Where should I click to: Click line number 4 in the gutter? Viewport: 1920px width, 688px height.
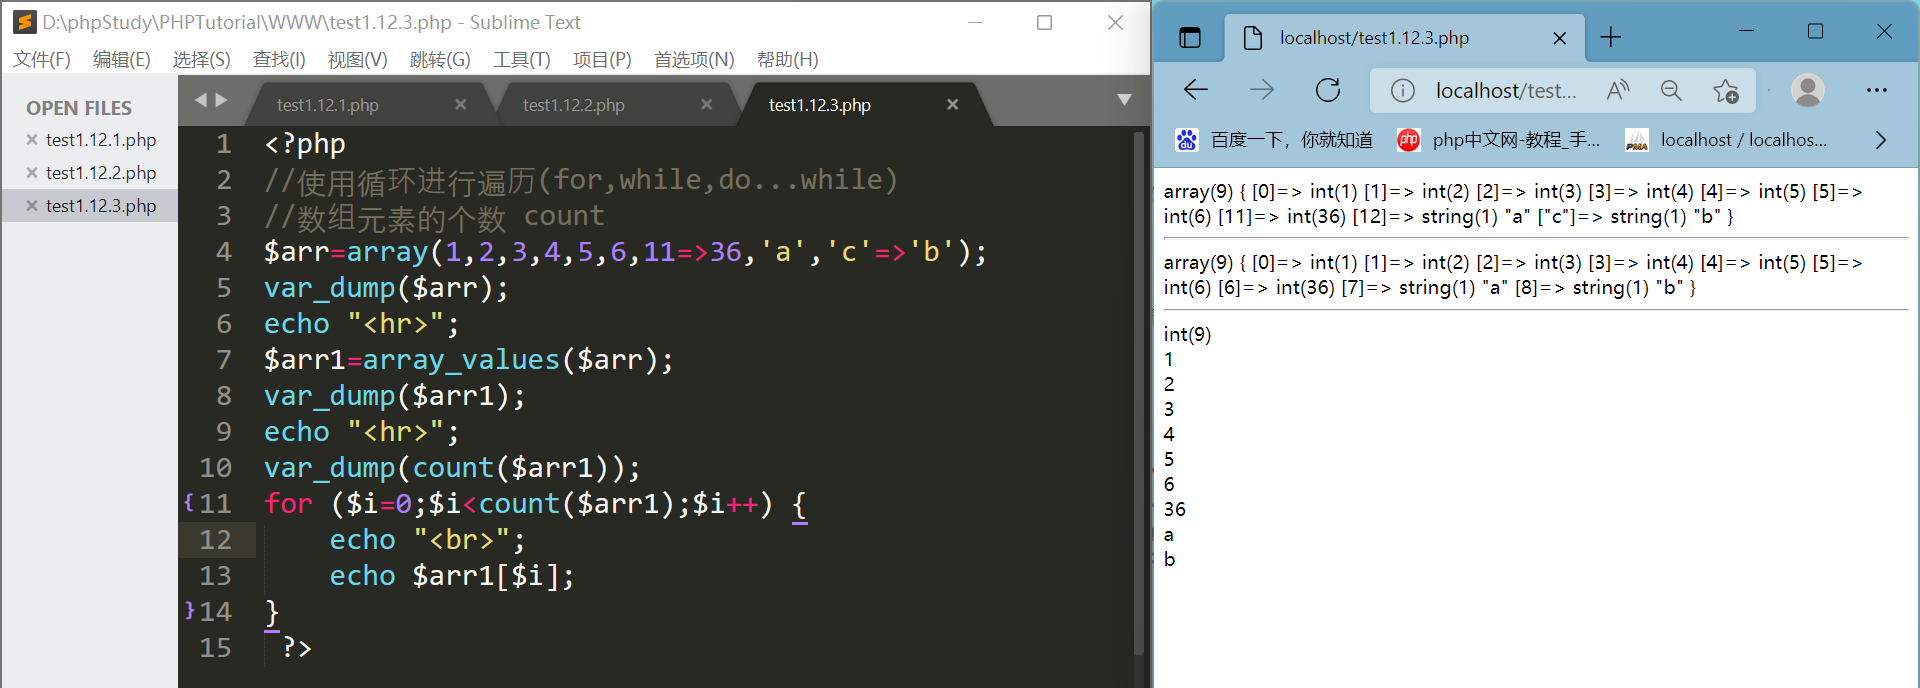pyautogui.click(x=224, y=252)
